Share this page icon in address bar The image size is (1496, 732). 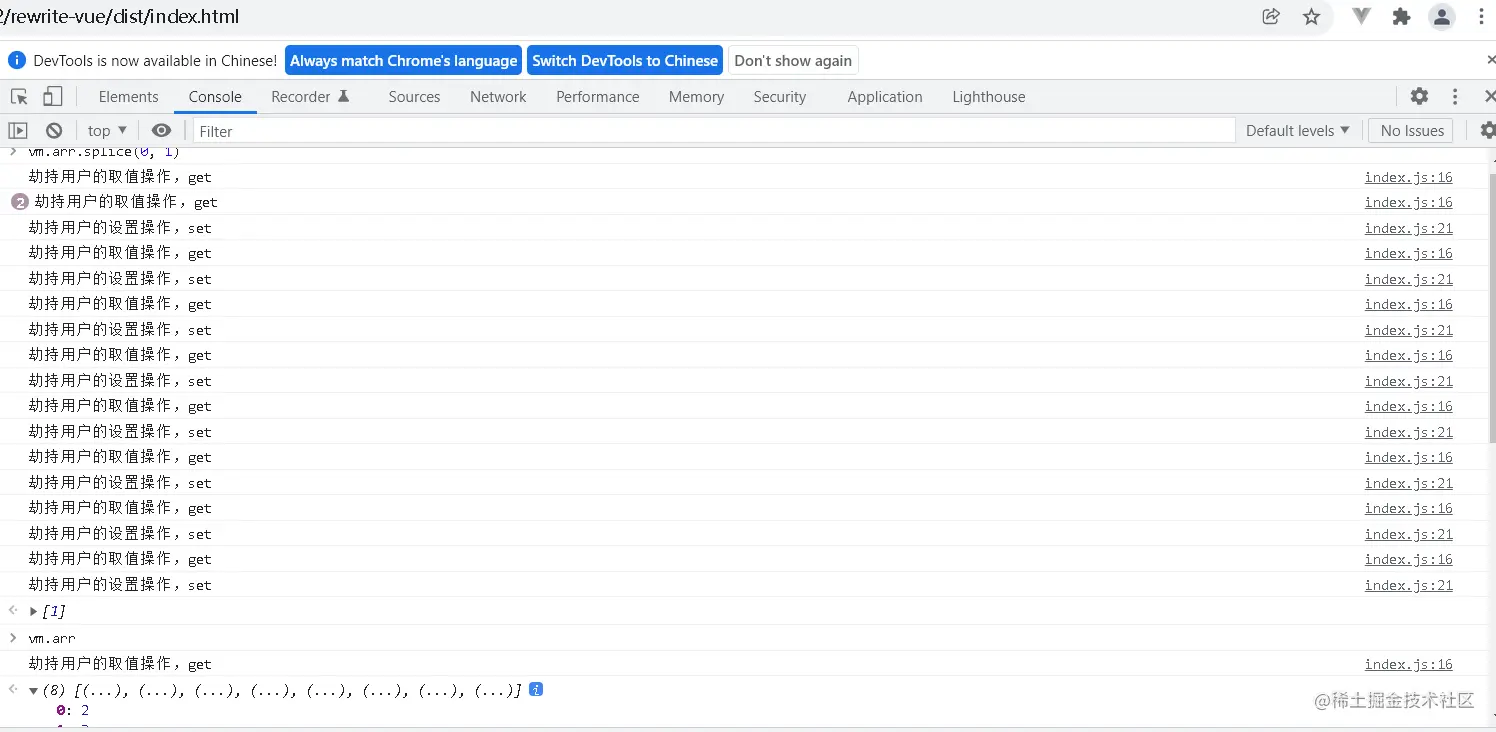(x=1271, y=16)
